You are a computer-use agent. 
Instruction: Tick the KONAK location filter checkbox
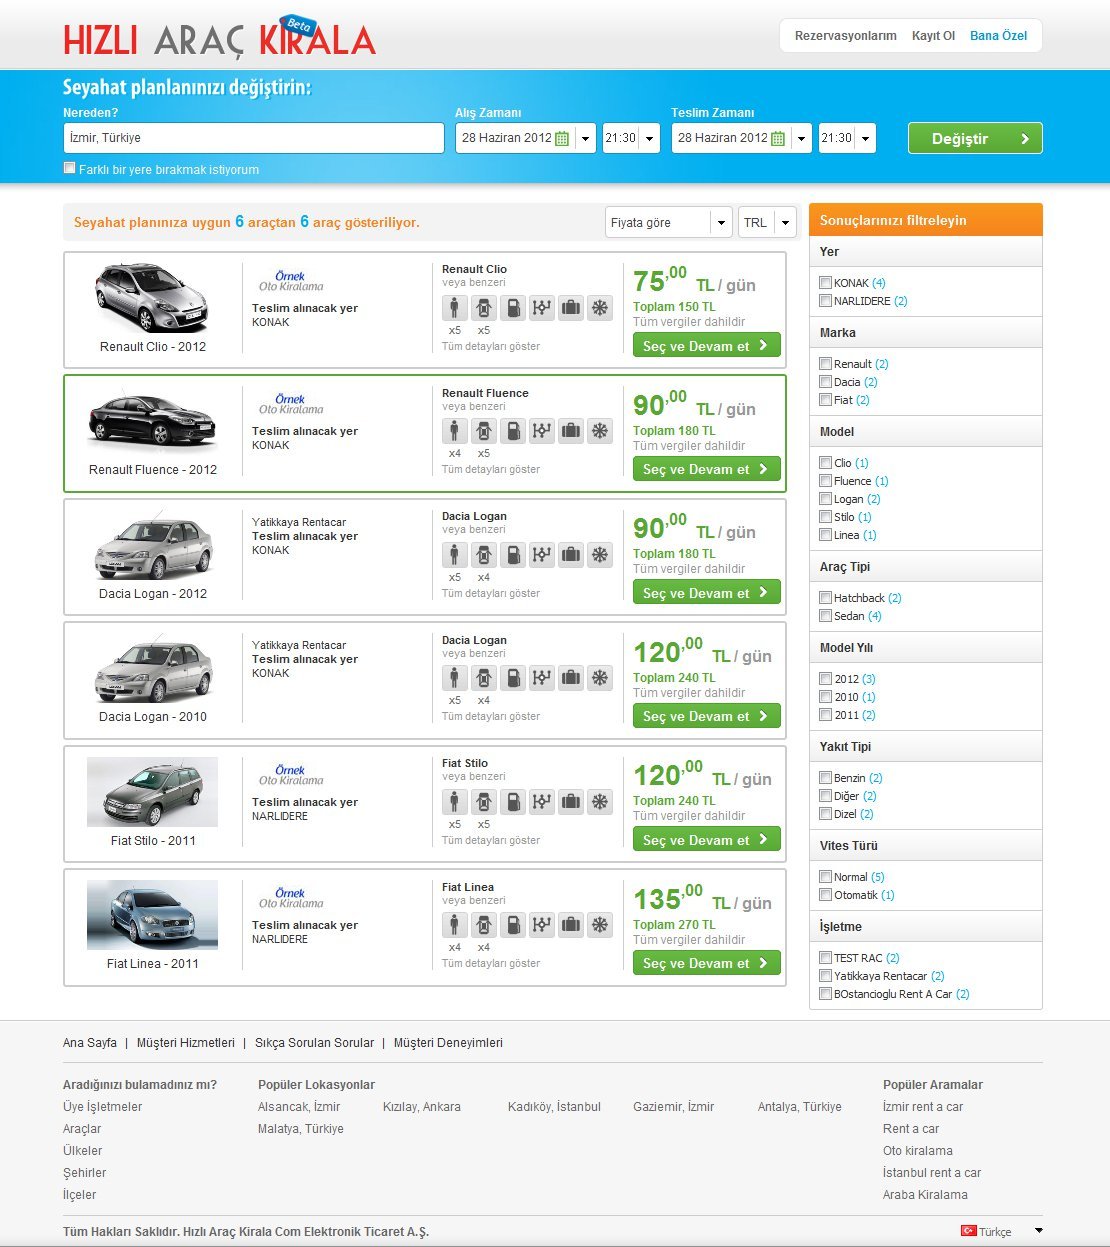click(x=825, y=283)
